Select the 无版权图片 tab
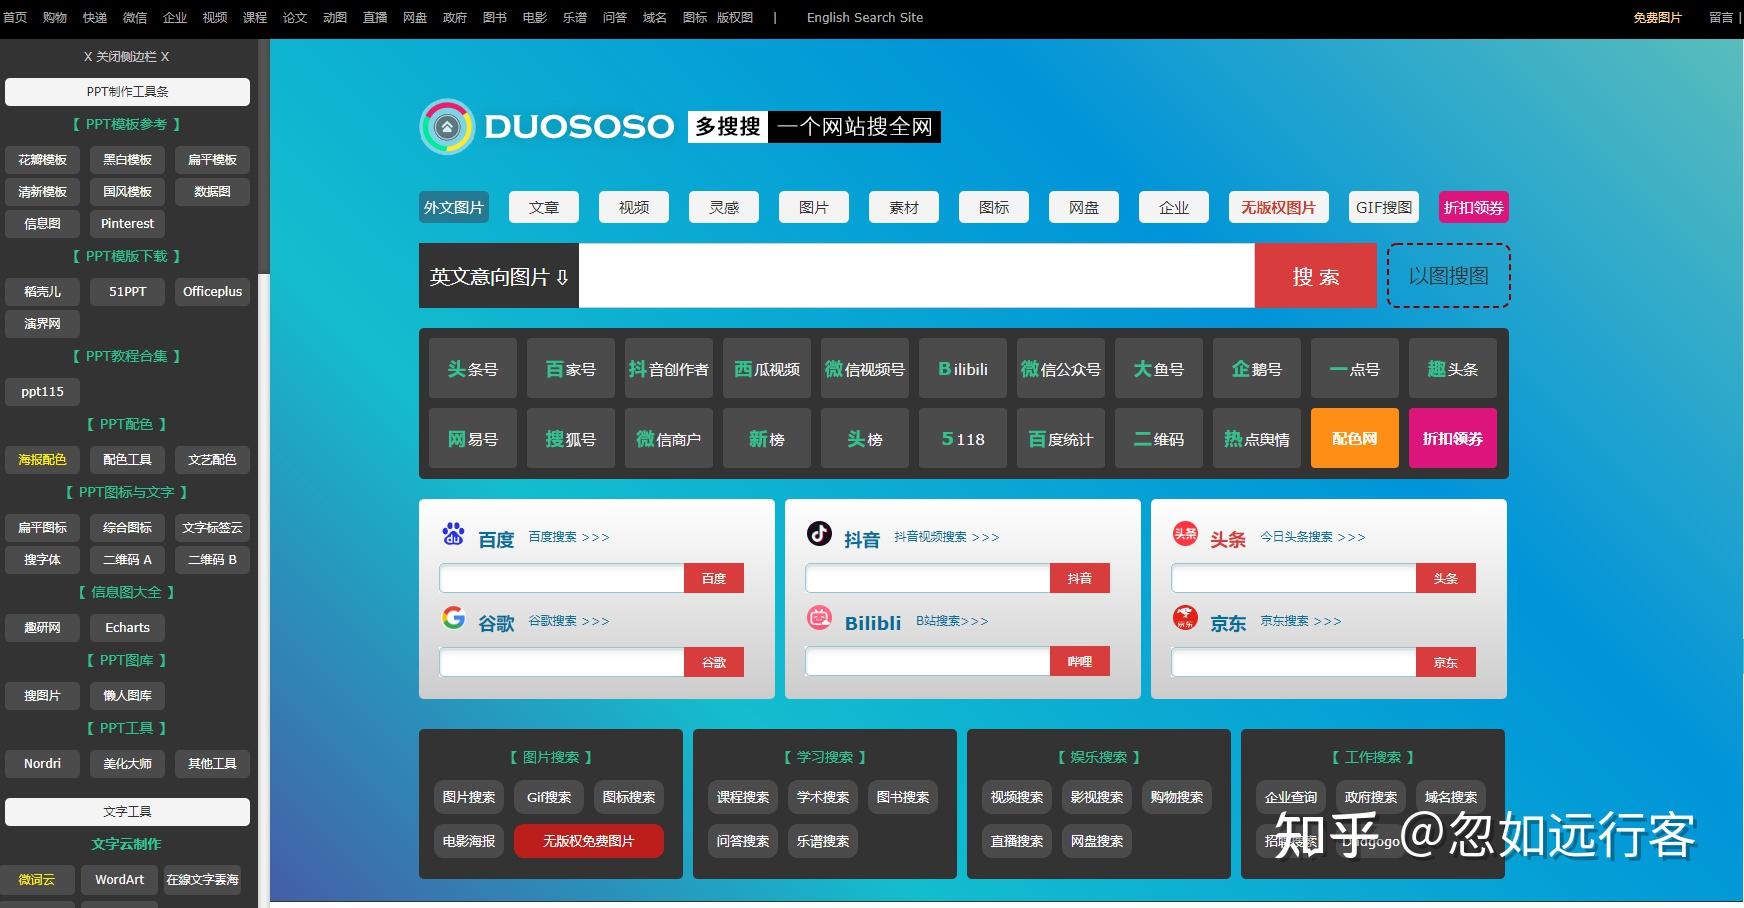1744x908 pixels. click(1279, 207)
